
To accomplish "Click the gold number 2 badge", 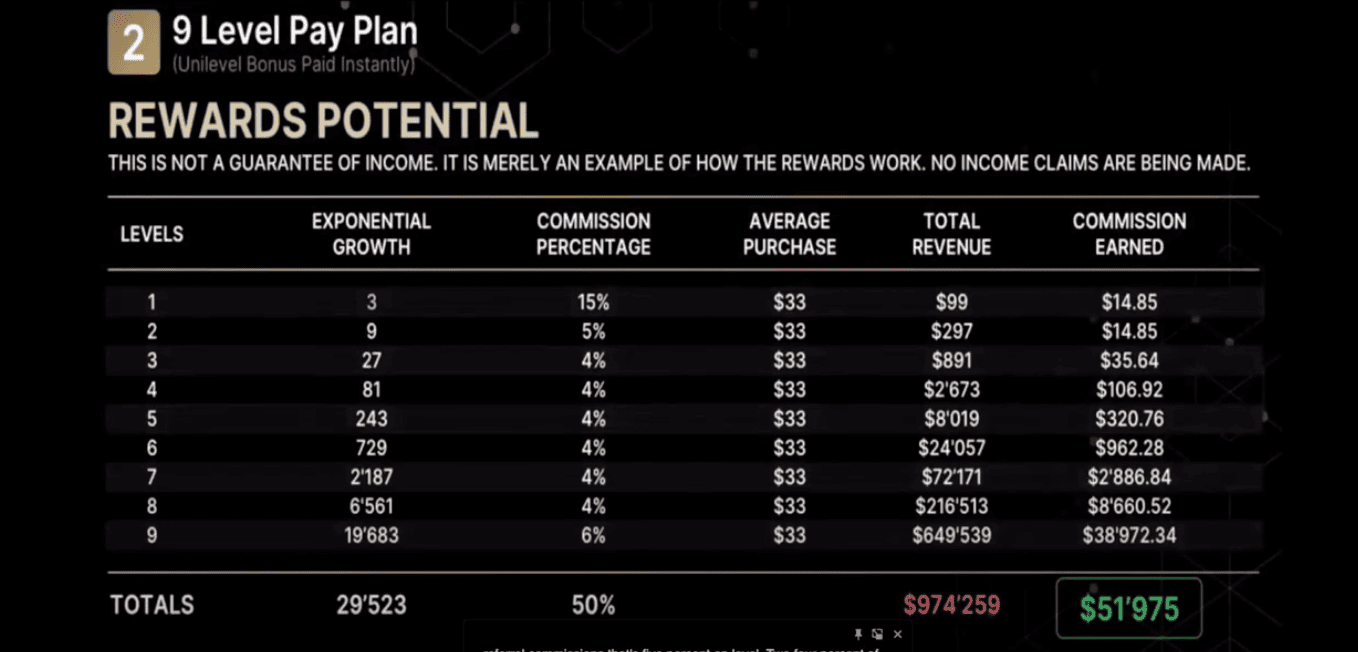I will click(133, 41).
